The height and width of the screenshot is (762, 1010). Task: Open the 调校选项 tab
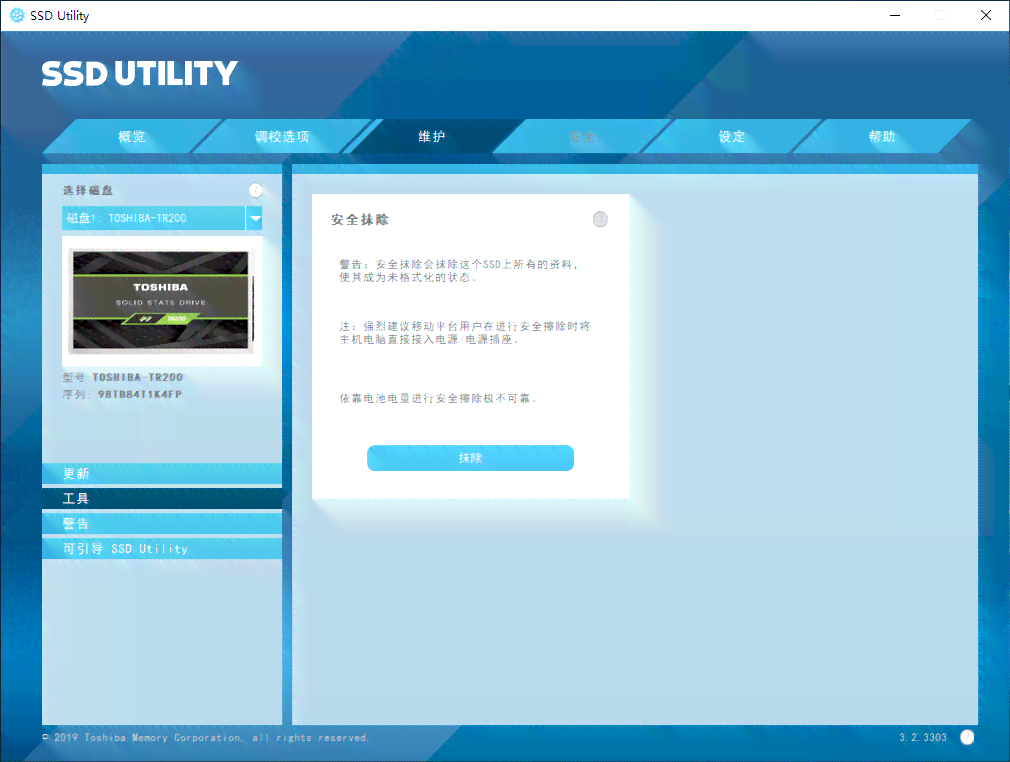pyautogui.click(x=282, y=137)
